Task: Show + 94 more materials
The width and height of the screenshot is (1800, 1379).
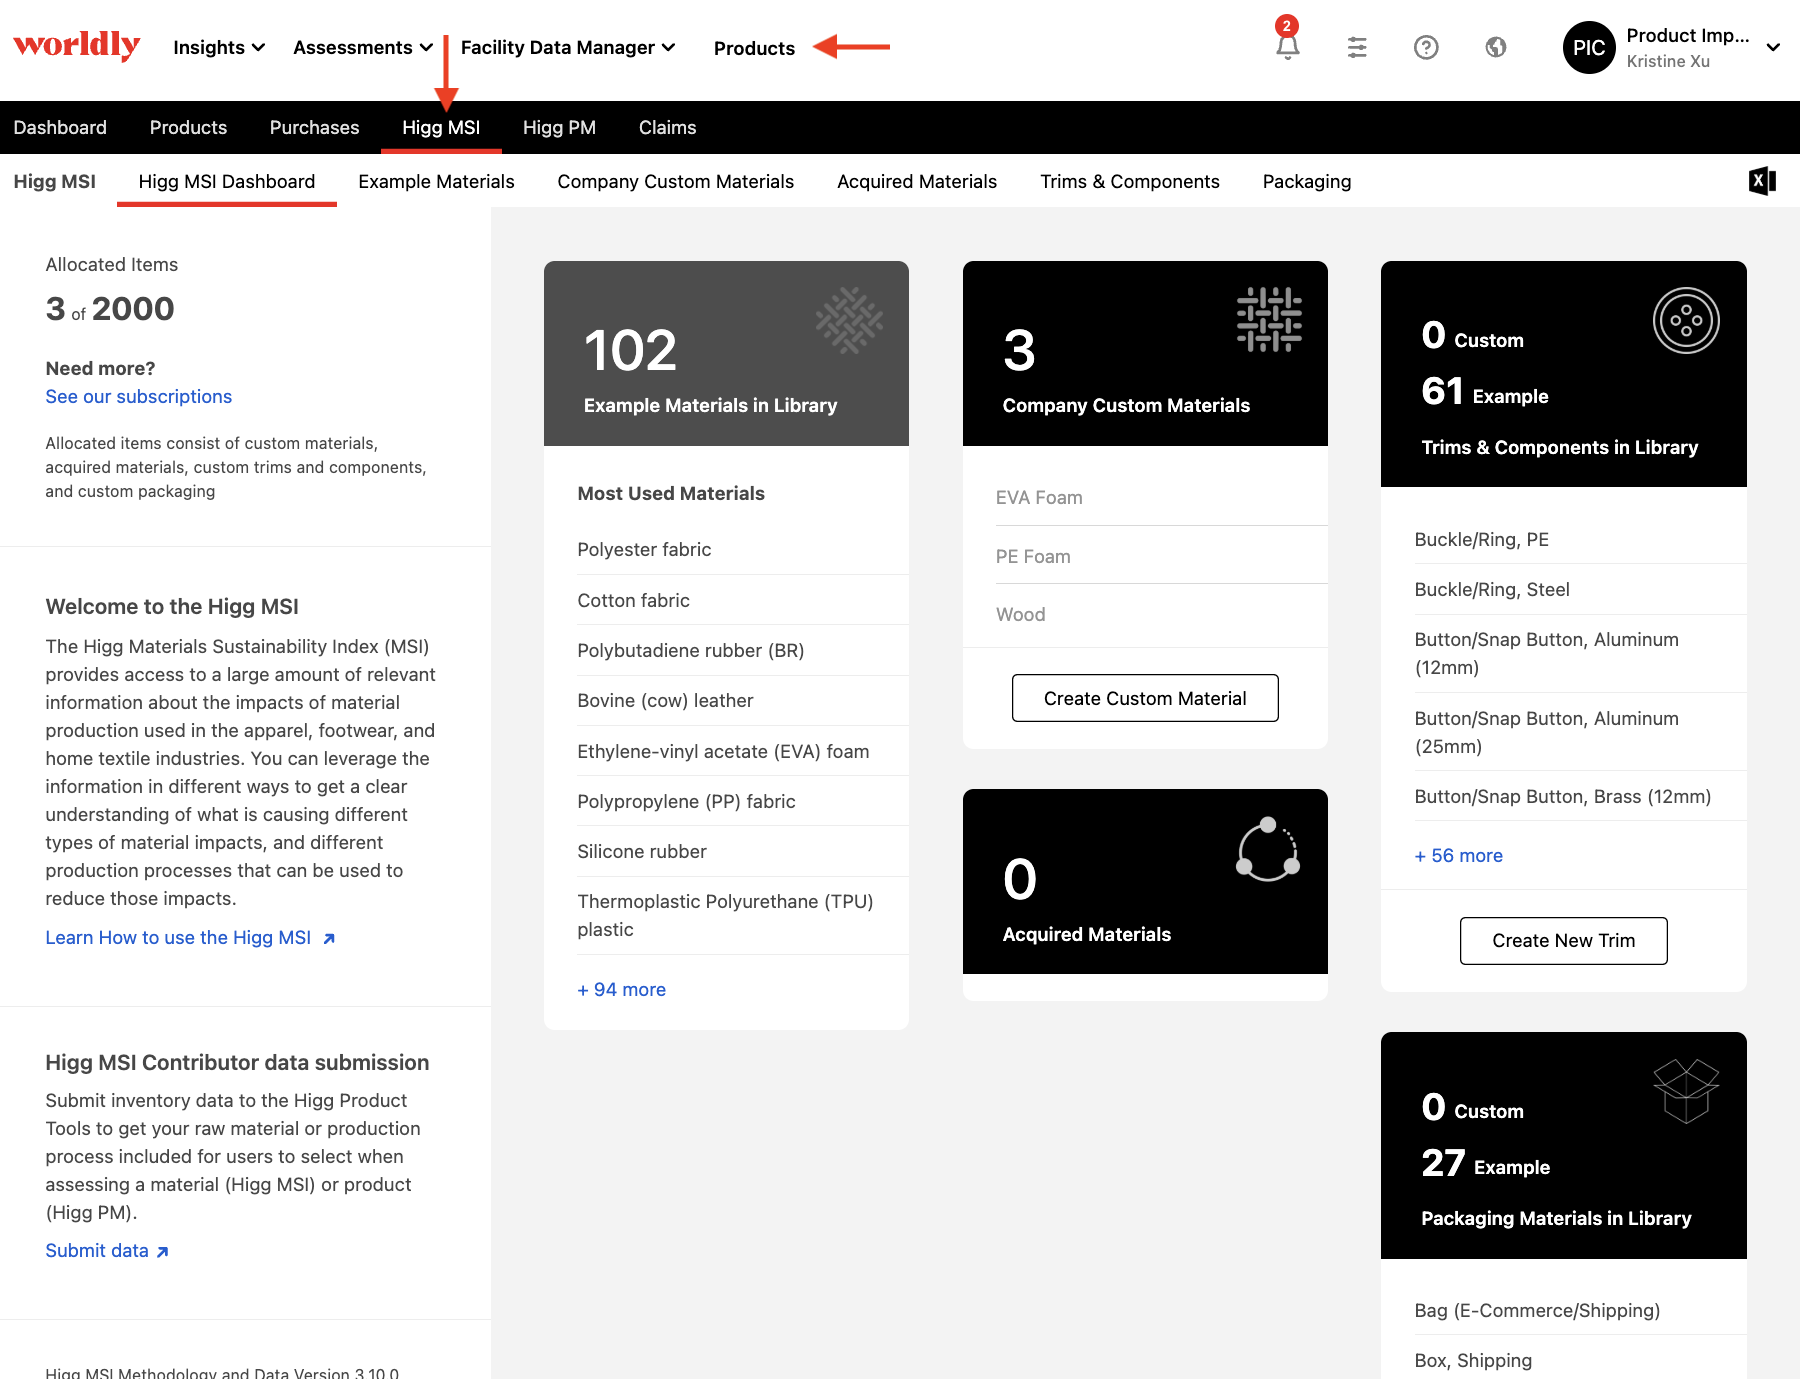Action: click(621, 989)
